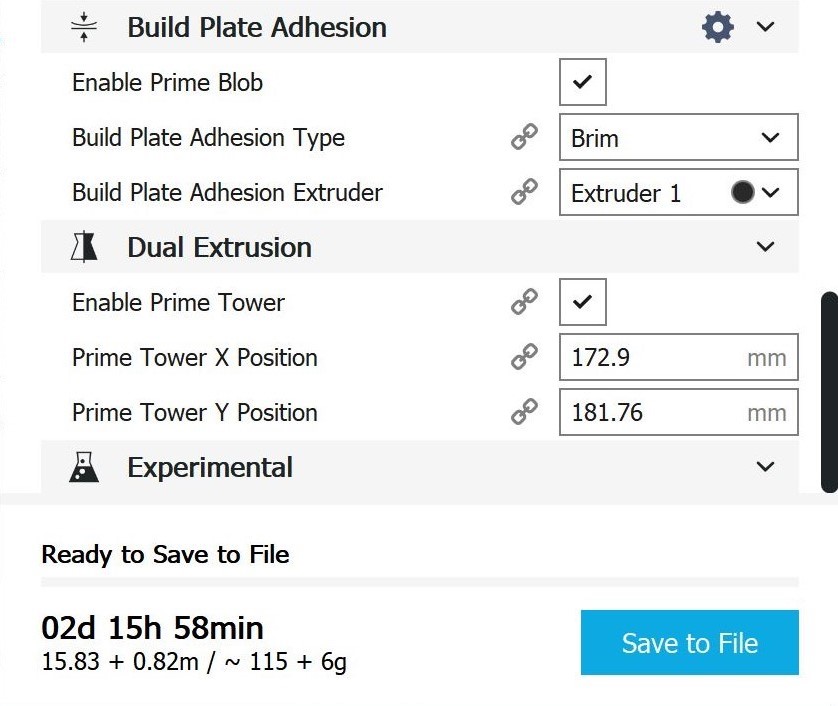Click the Prime Tower X Position field
The image size is (838, 706).
pos(655,357)
